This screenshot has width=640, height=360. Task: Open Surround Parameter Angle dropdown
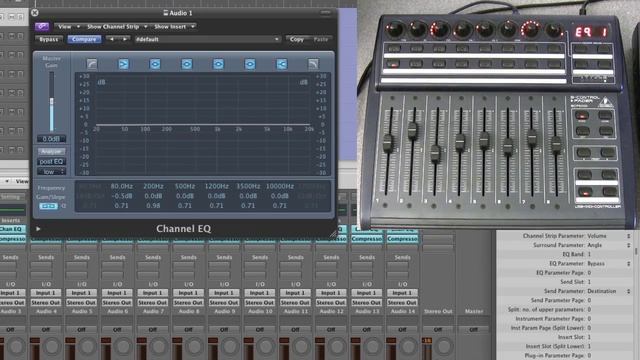coord(609,245)
